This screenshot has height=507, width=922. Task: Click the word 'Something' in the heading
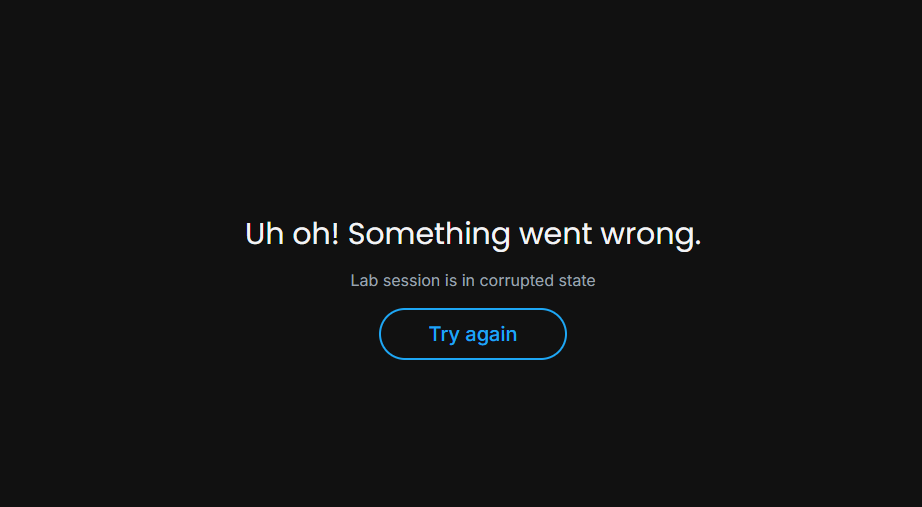tap(429, 234)
